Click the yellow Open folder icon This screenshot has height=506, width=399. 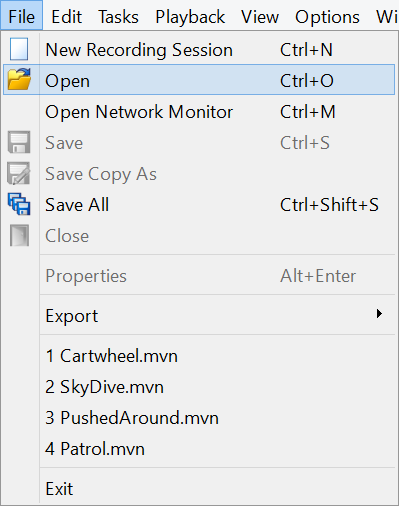19,79
